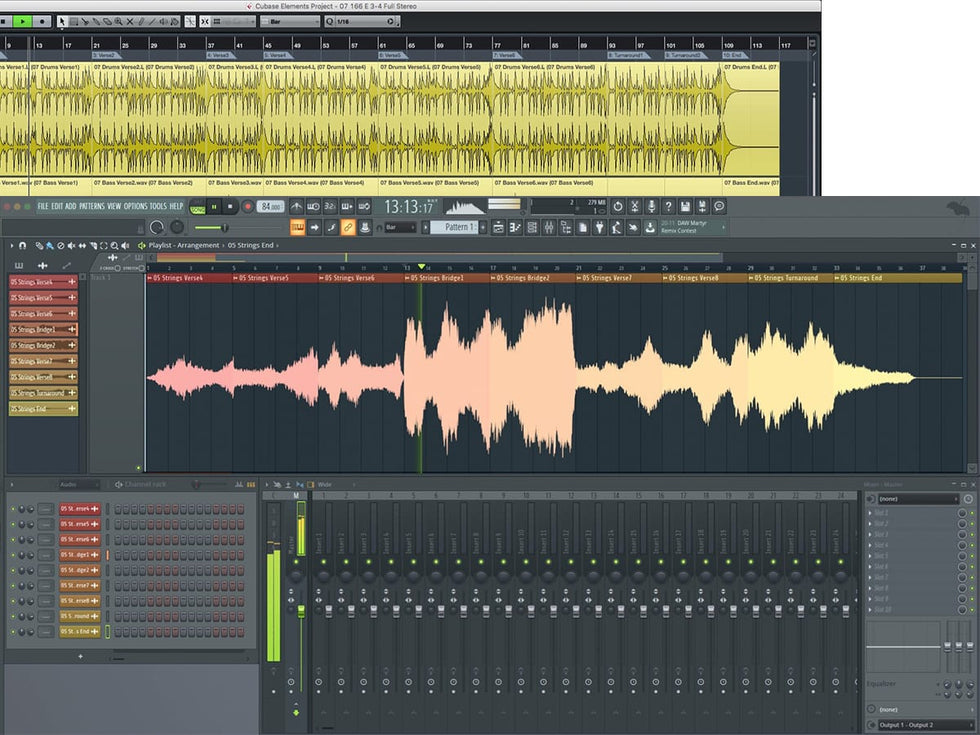980x735 pixels.
Task: Open the TOOLS menu in FL Studio
Action: [158, 206]
